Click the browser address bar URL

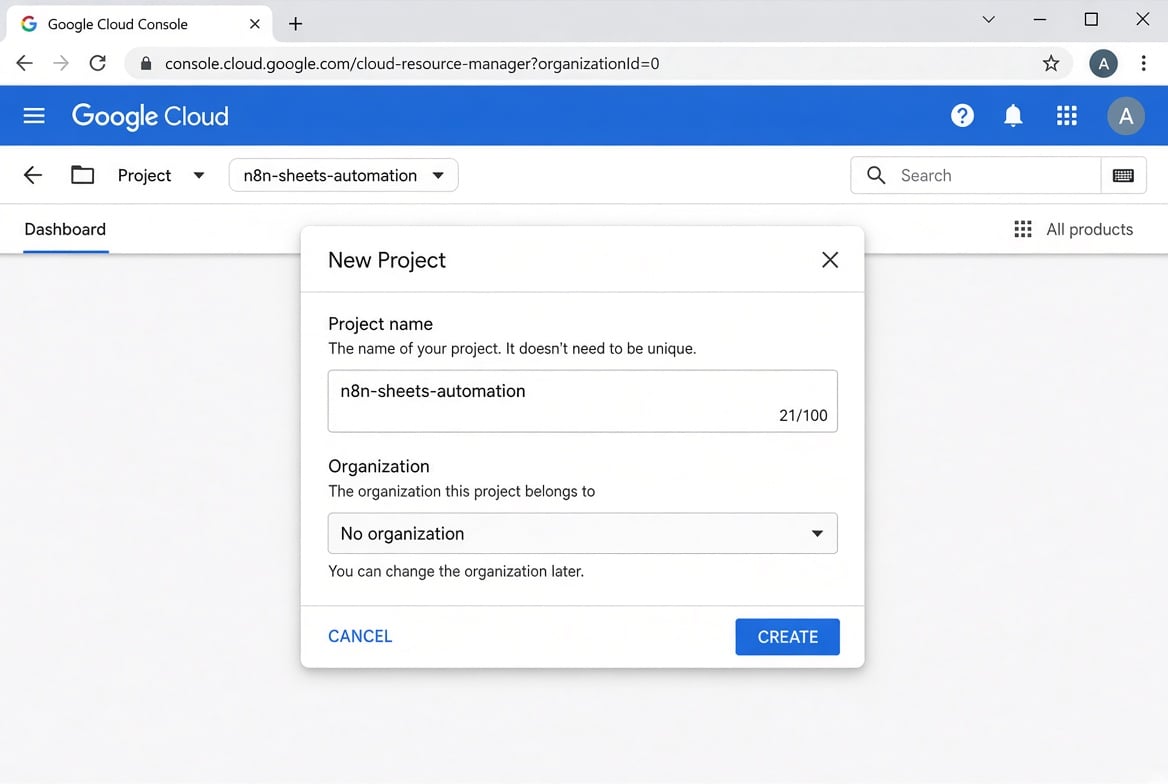click(412, 63)
